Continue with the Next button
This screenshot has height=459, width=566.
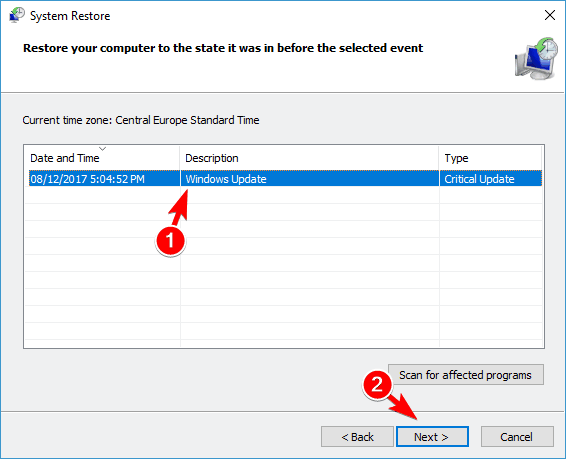tap(432, 437)
